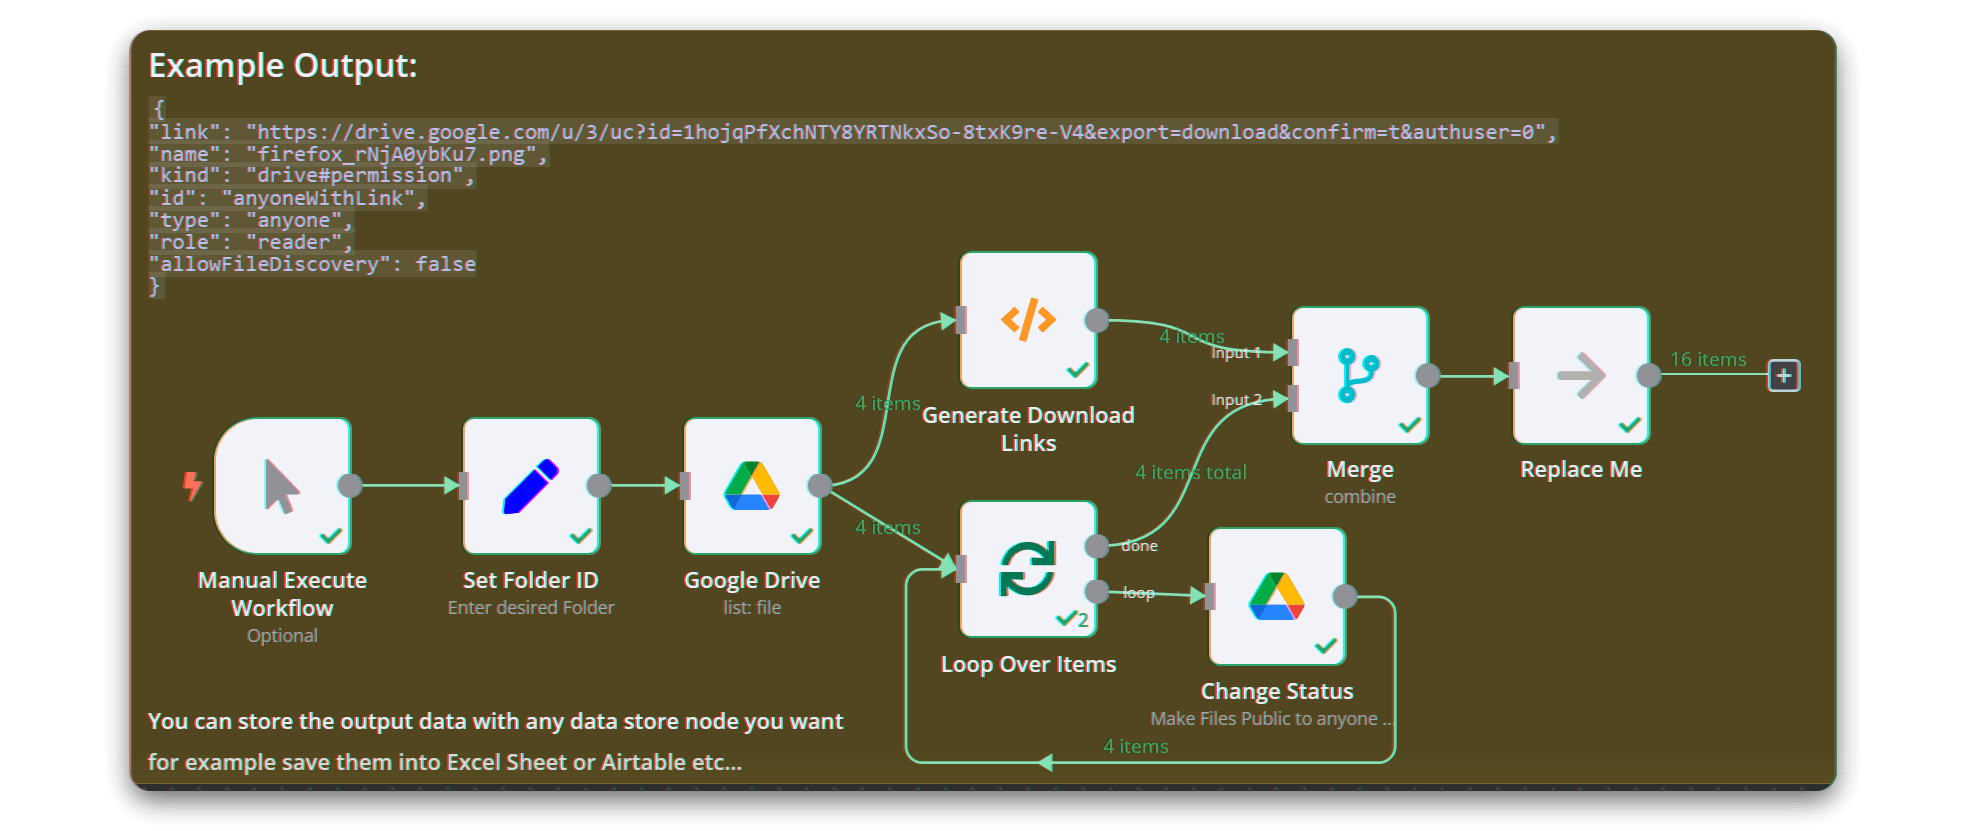This screenshot has width=1966, height=831.
Task: Select the Manual Execute Workflow trigger node
Action: tap(283, 486)
